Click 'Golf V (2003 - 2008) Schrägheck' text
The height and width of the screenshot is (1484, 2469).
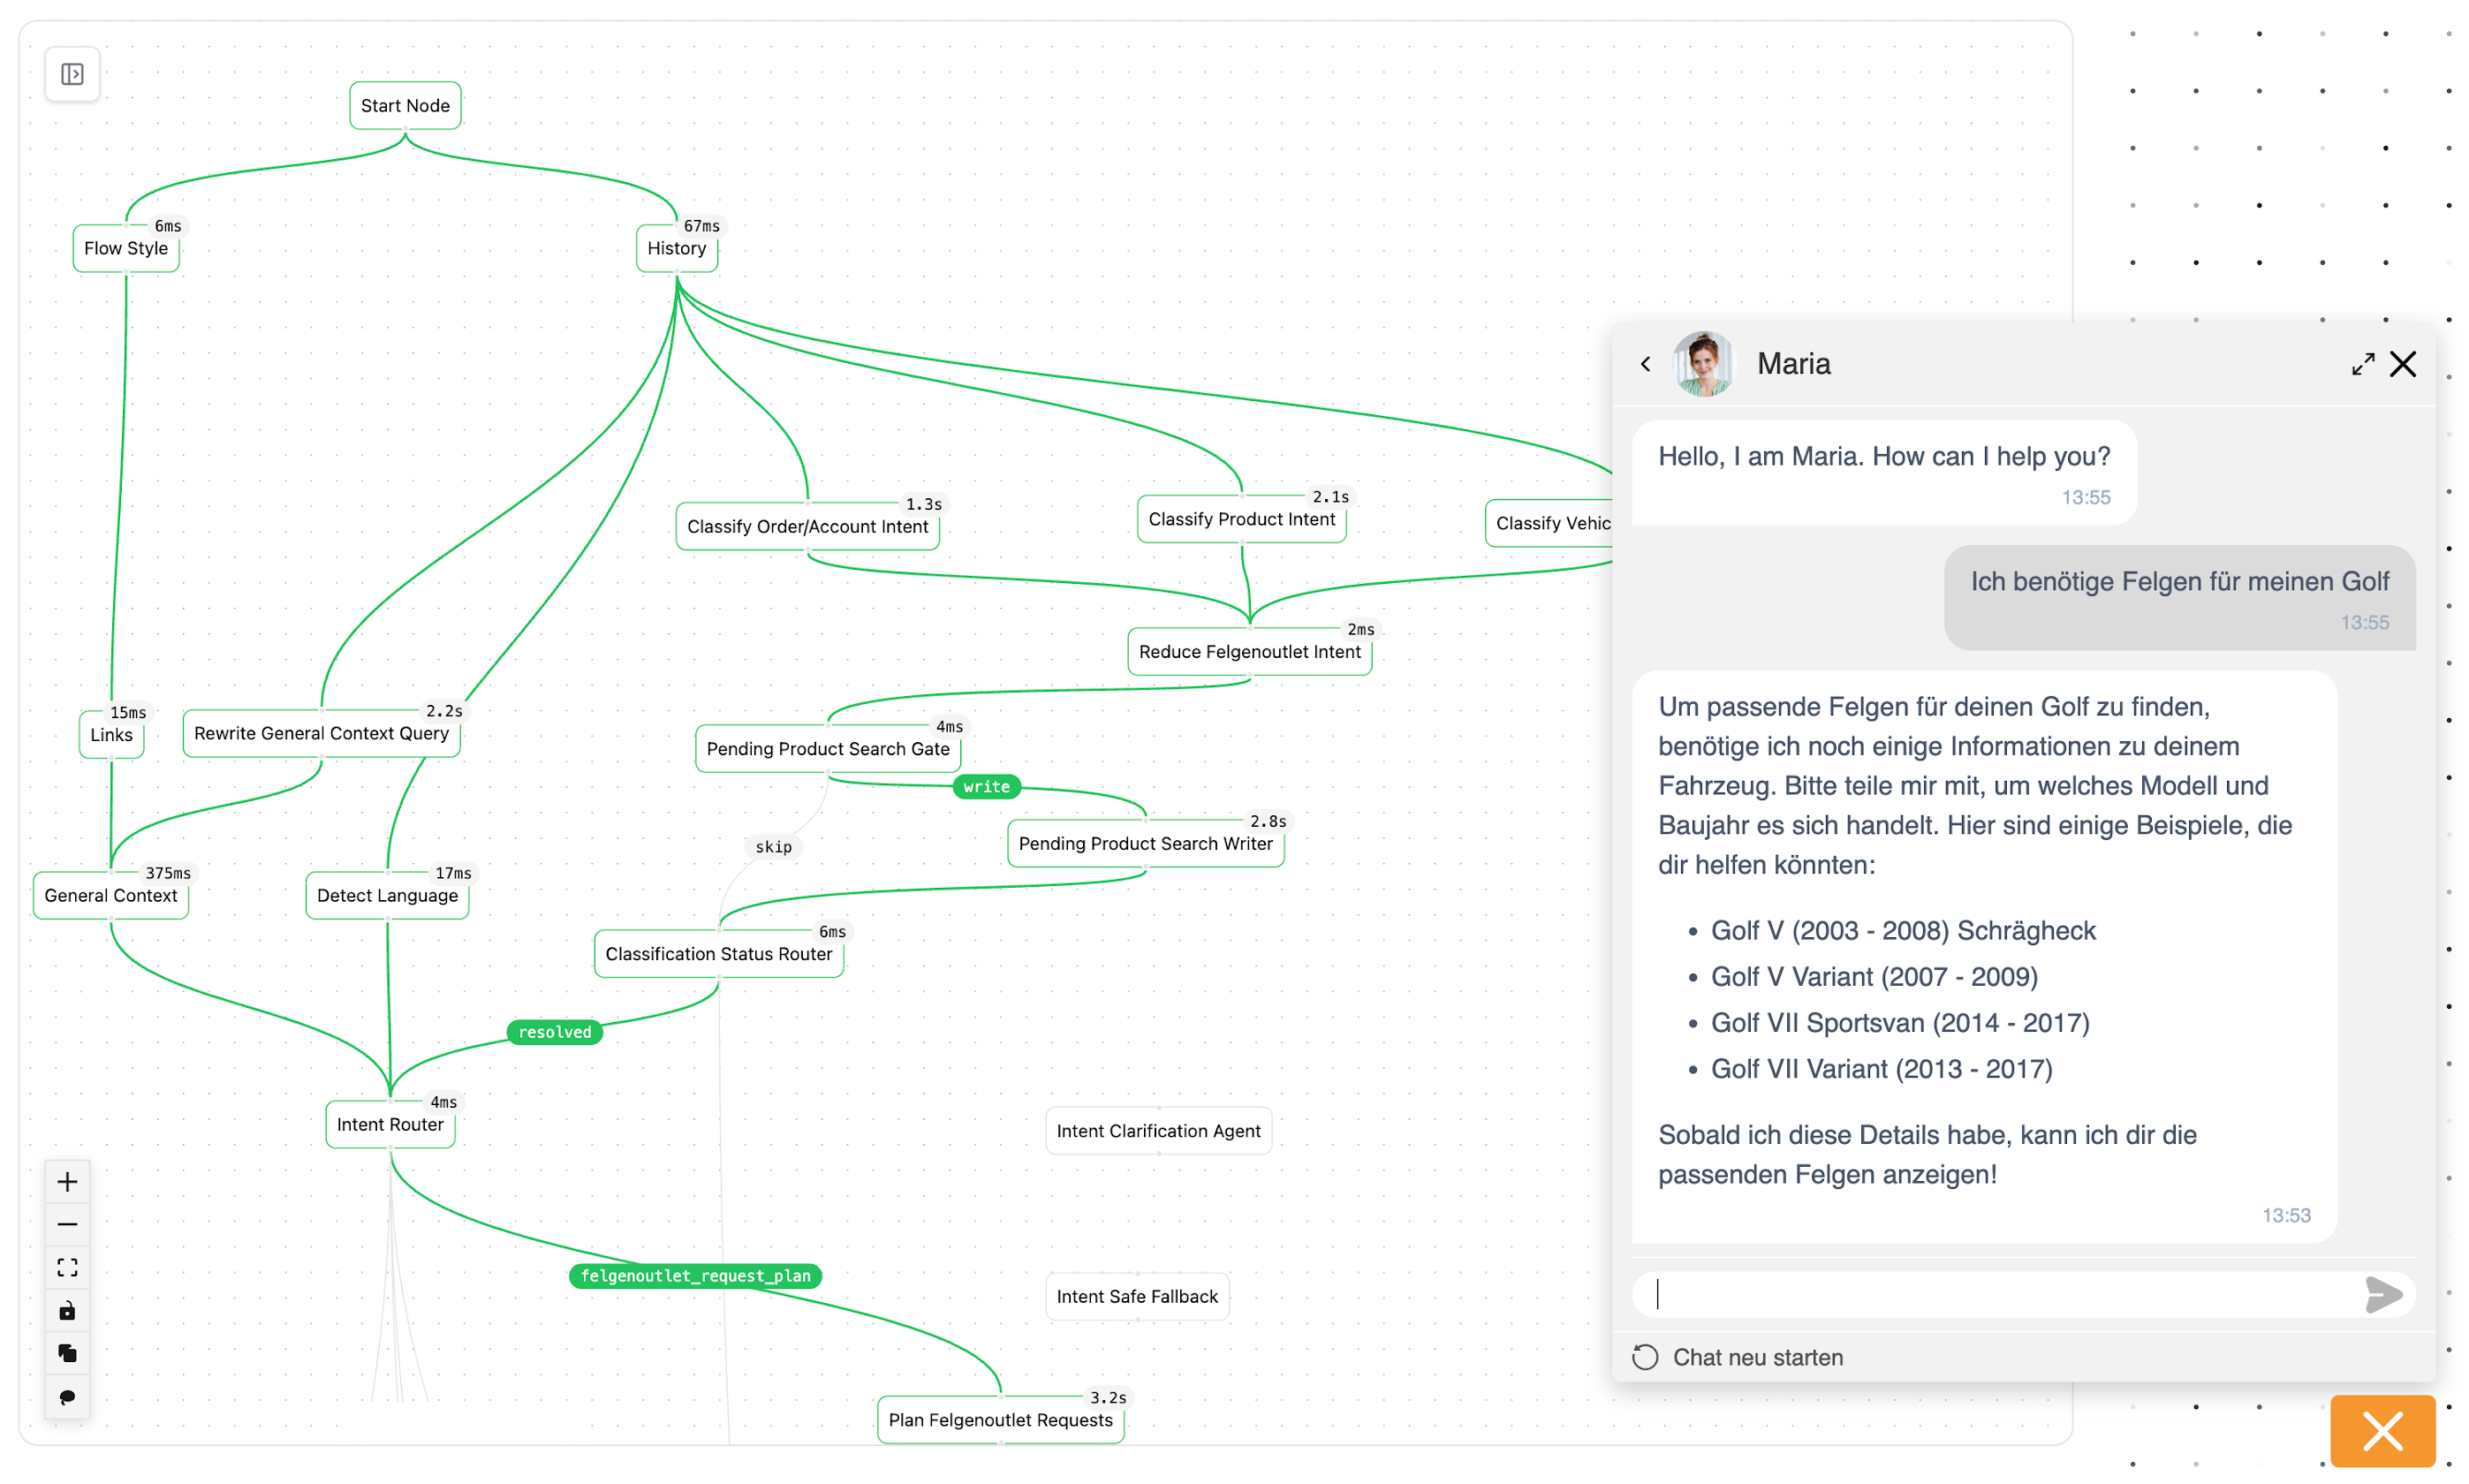(x=1903, y=931)
